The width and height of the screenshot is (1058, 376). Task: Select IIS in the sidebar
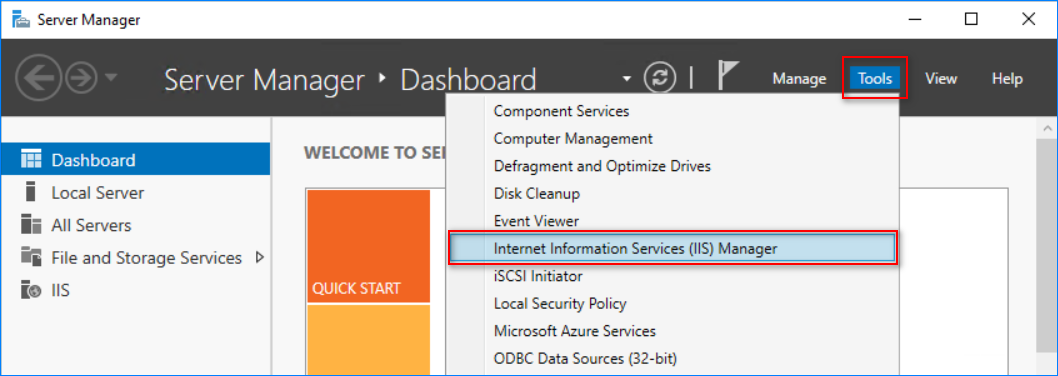coord(136,290)
